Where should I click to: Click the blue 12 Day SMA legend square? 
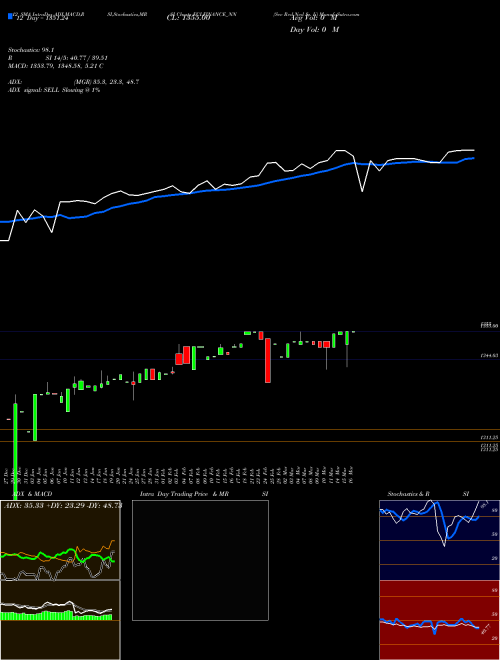(x=10, y=17)
